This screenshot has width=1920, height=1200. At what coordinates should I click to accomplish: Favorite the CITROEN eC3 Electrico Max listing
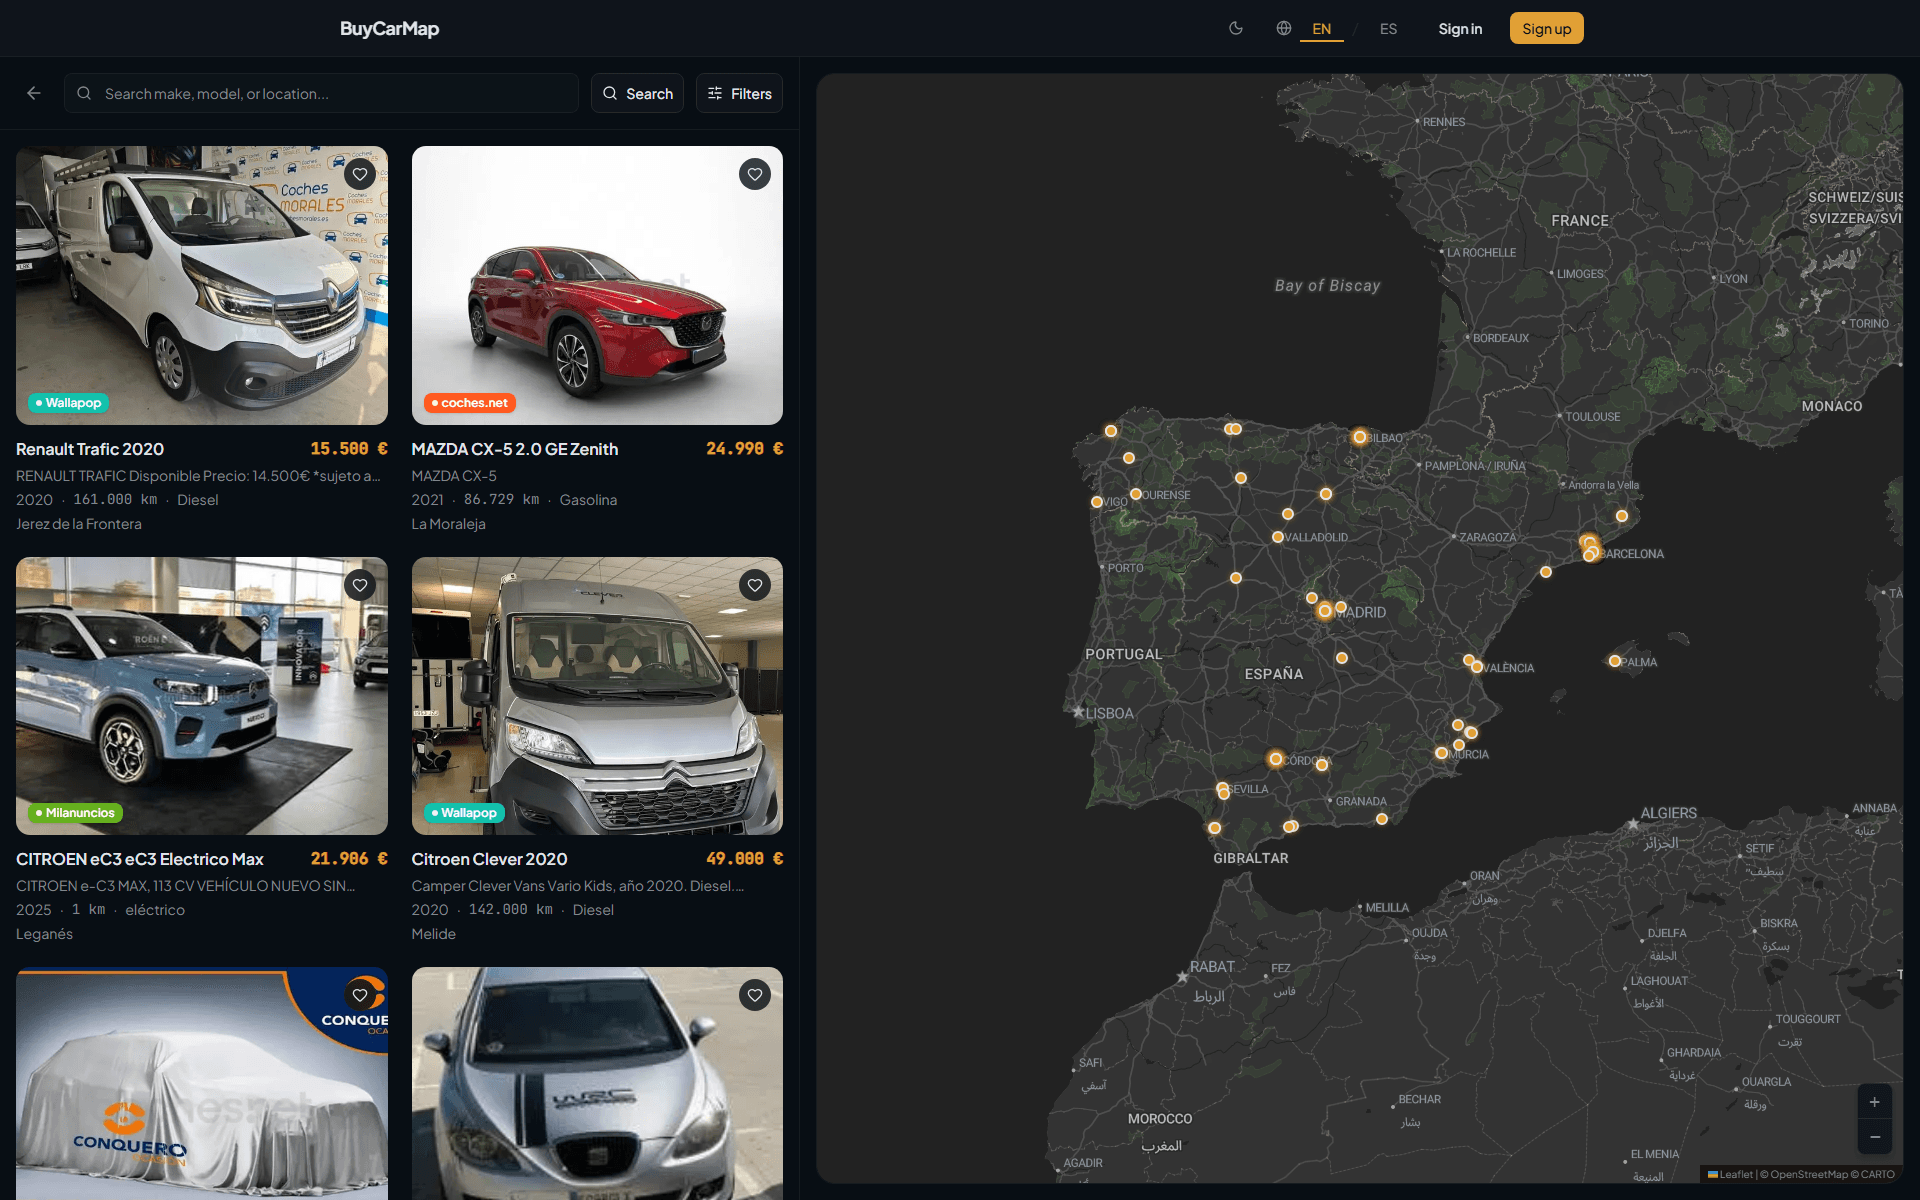click(x=360, y=585)
